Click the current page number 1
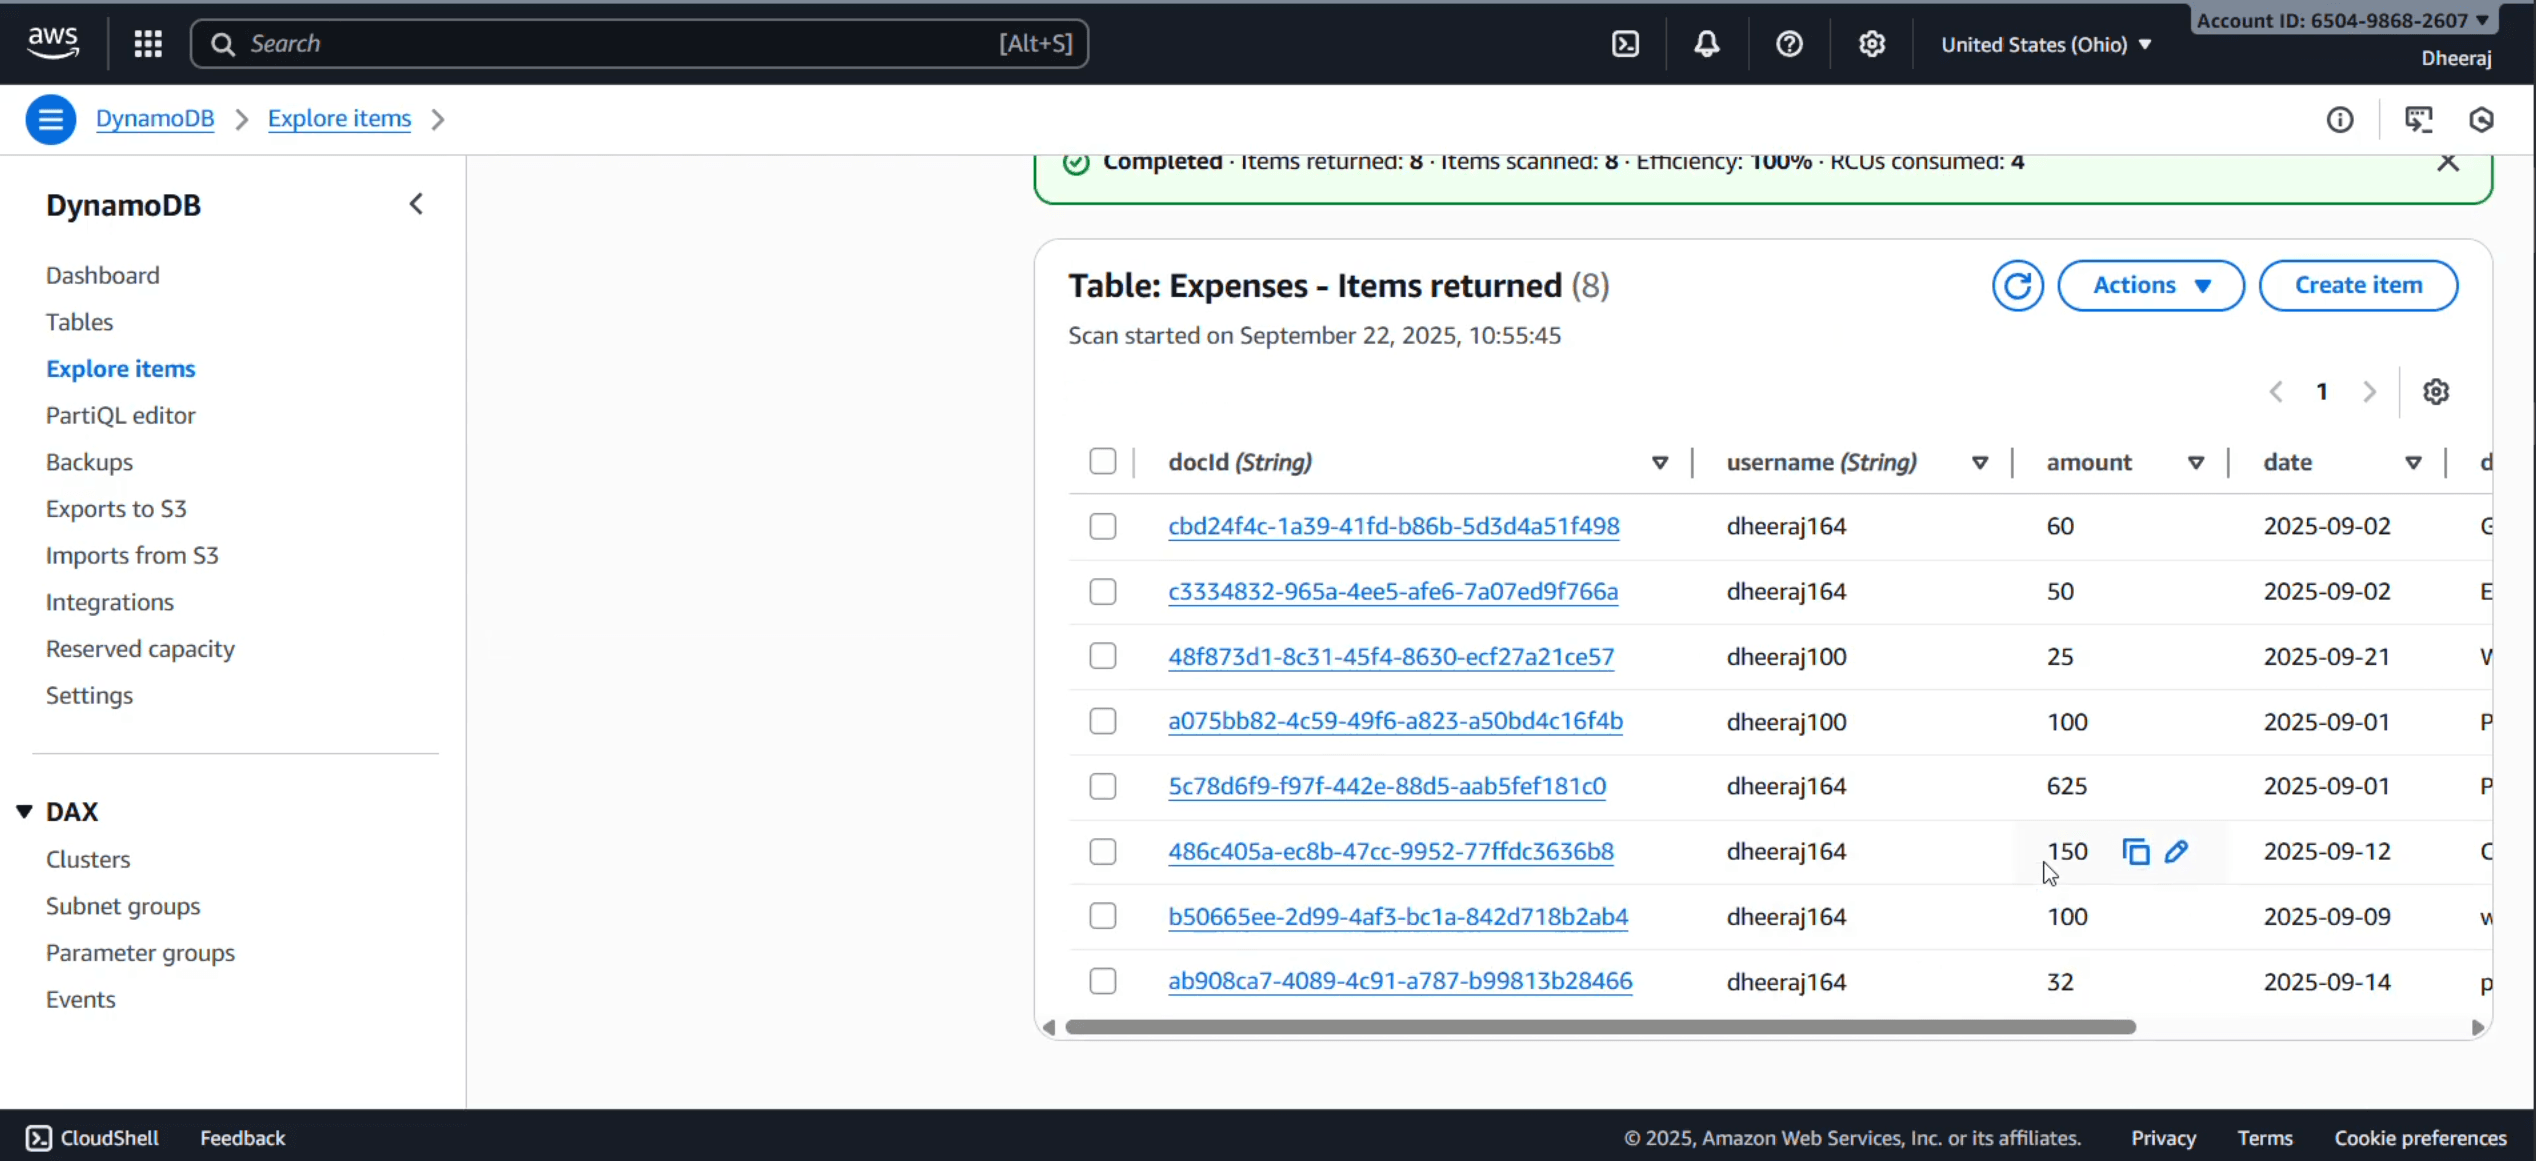 pyautogui.click(x=2322, y=392)
